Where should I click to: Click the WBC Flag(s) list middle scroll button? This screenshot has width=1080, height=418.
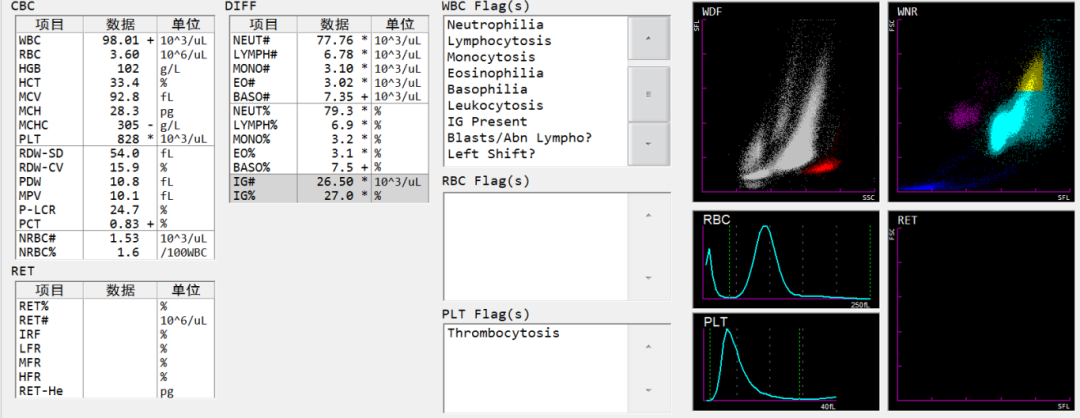(649, 94)
